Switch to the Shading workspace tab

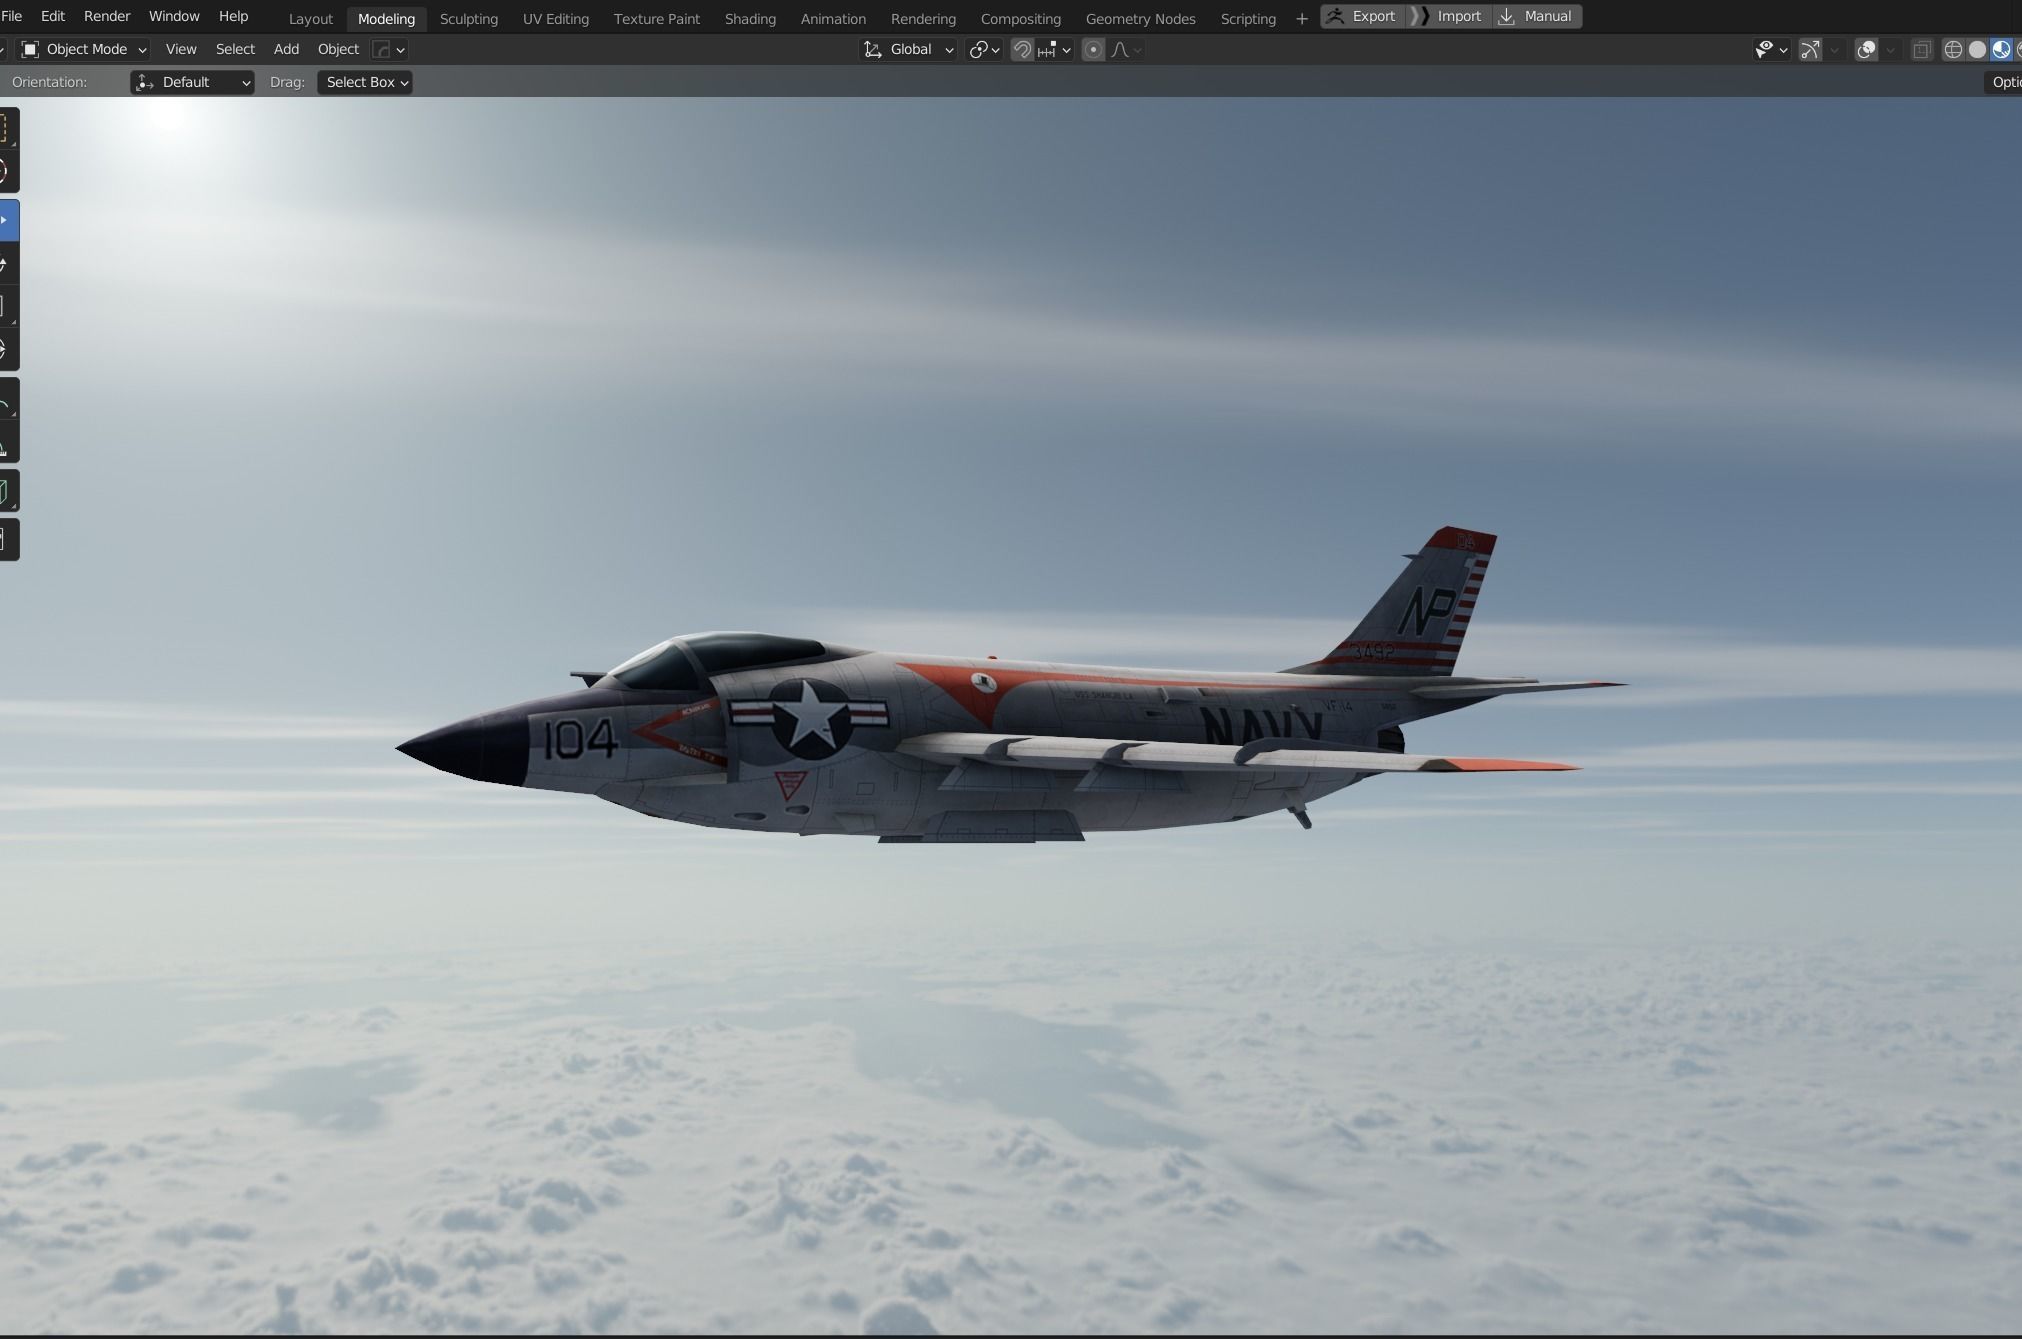tap(749, 19)
